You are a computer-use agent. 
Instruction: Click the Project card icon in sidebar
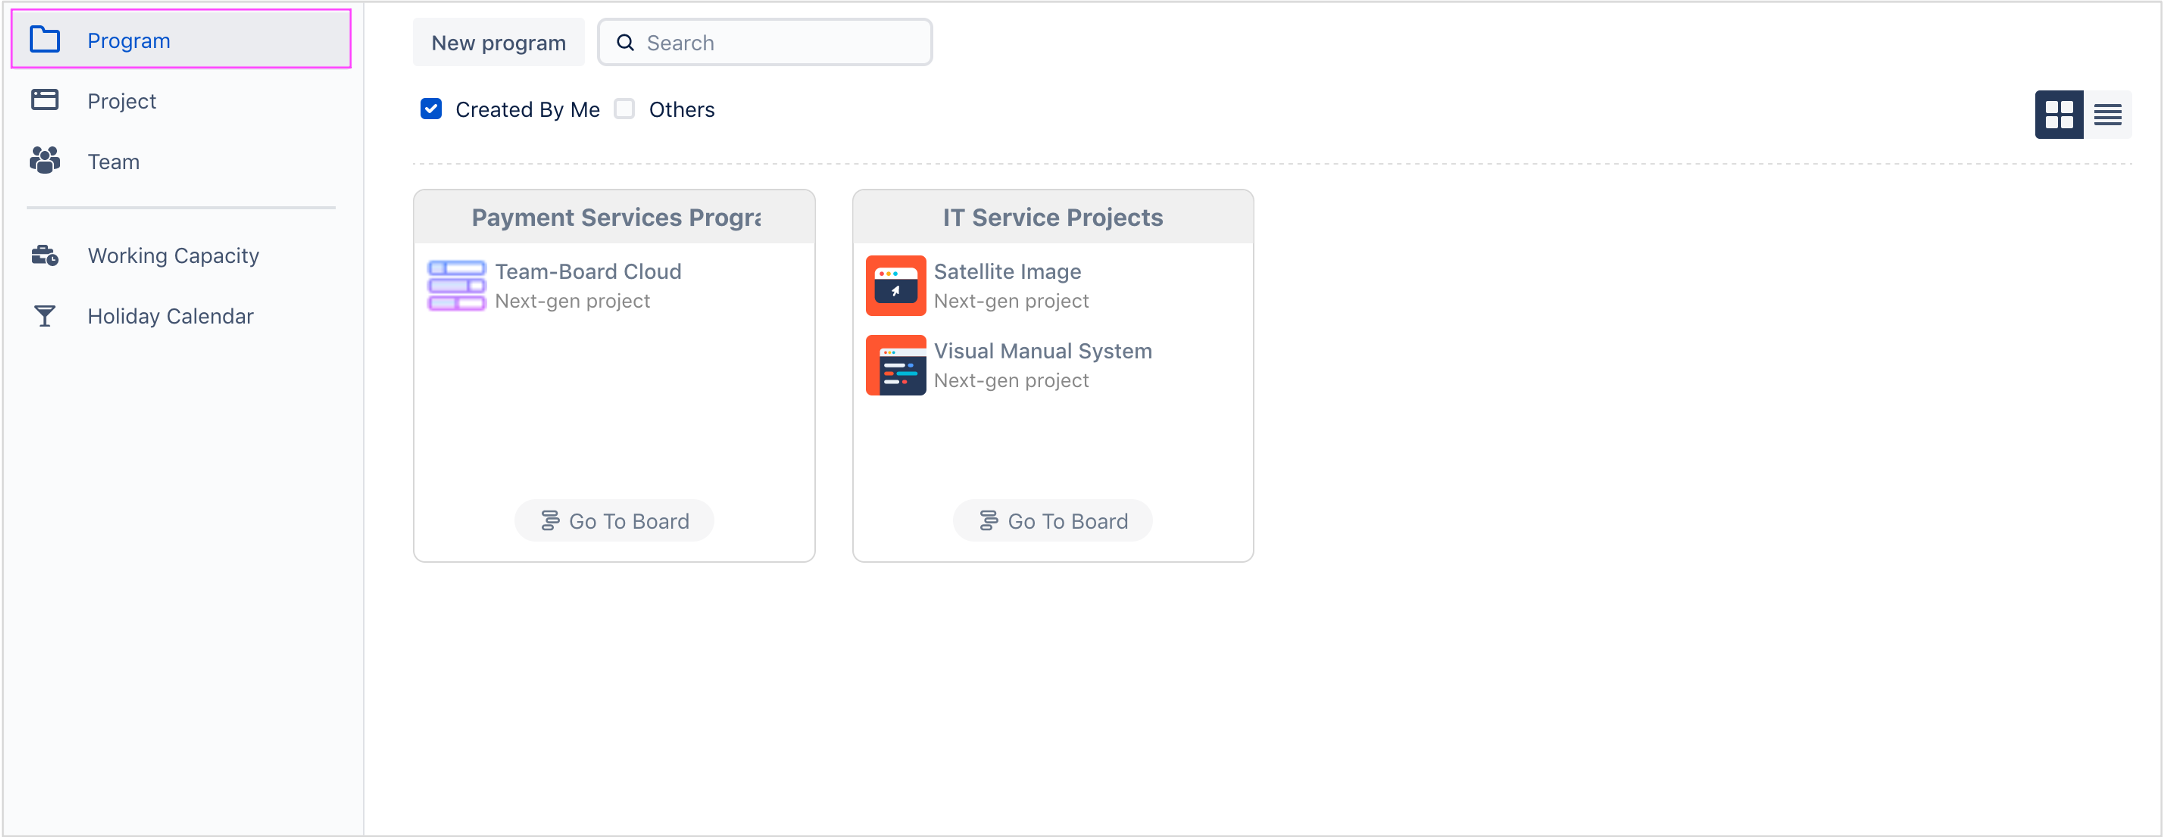click(x=45, y=100)
